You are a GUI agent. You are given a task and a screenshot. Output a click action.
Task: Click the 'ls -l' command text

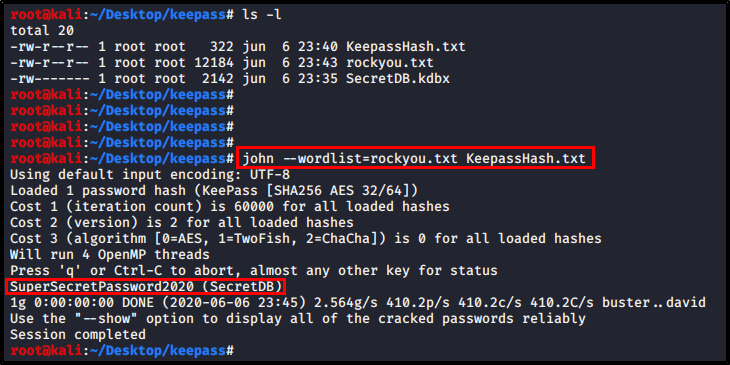(x=262, y=15)
